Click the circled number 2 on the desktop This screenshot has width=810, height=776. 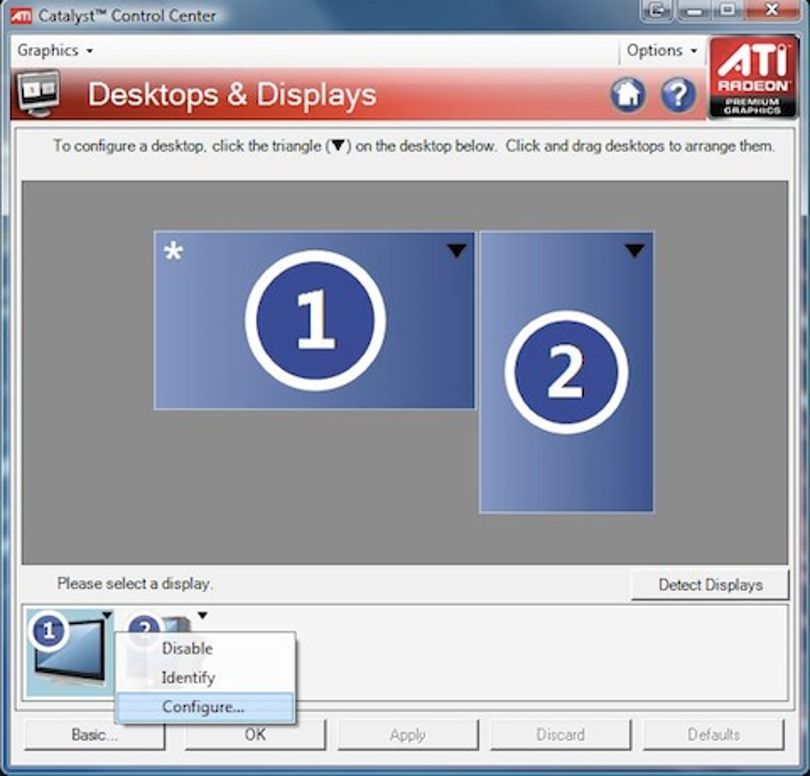pos(566,372)
